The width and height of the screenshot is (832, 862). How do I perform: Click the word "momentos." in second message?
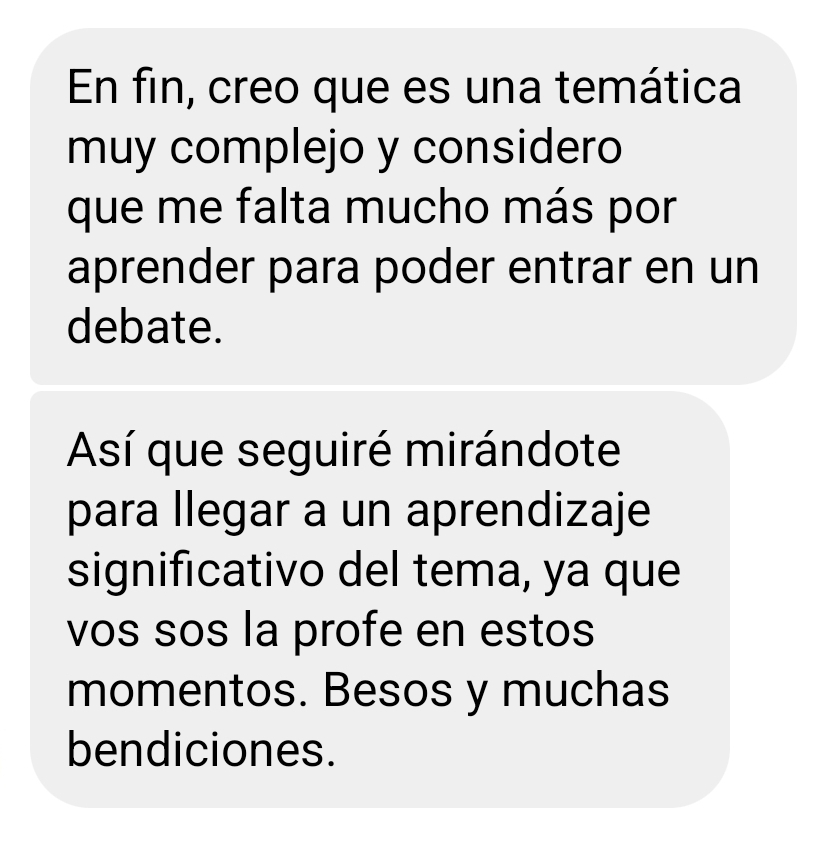pos(187,690)
